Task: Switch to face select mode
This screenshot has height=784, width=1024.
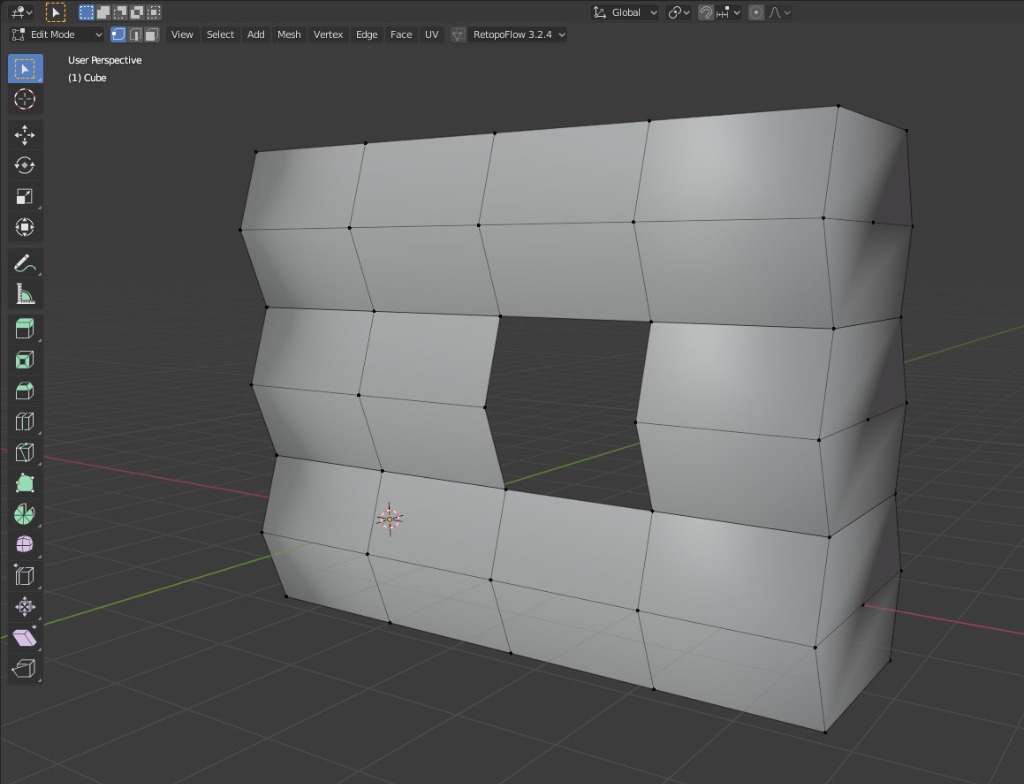Action: tap(151, 34)
